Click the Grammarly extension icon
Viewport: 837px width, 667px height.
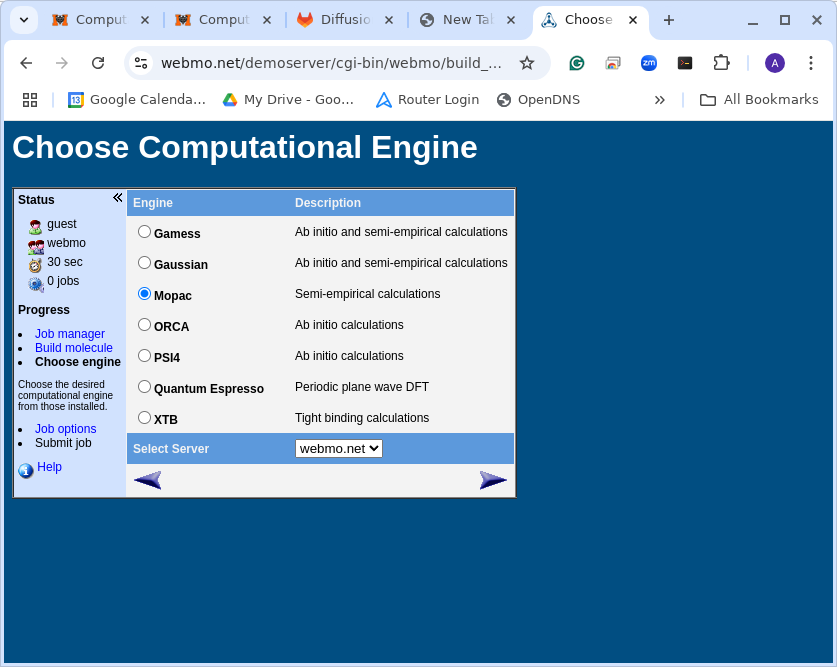click(577, 63)
